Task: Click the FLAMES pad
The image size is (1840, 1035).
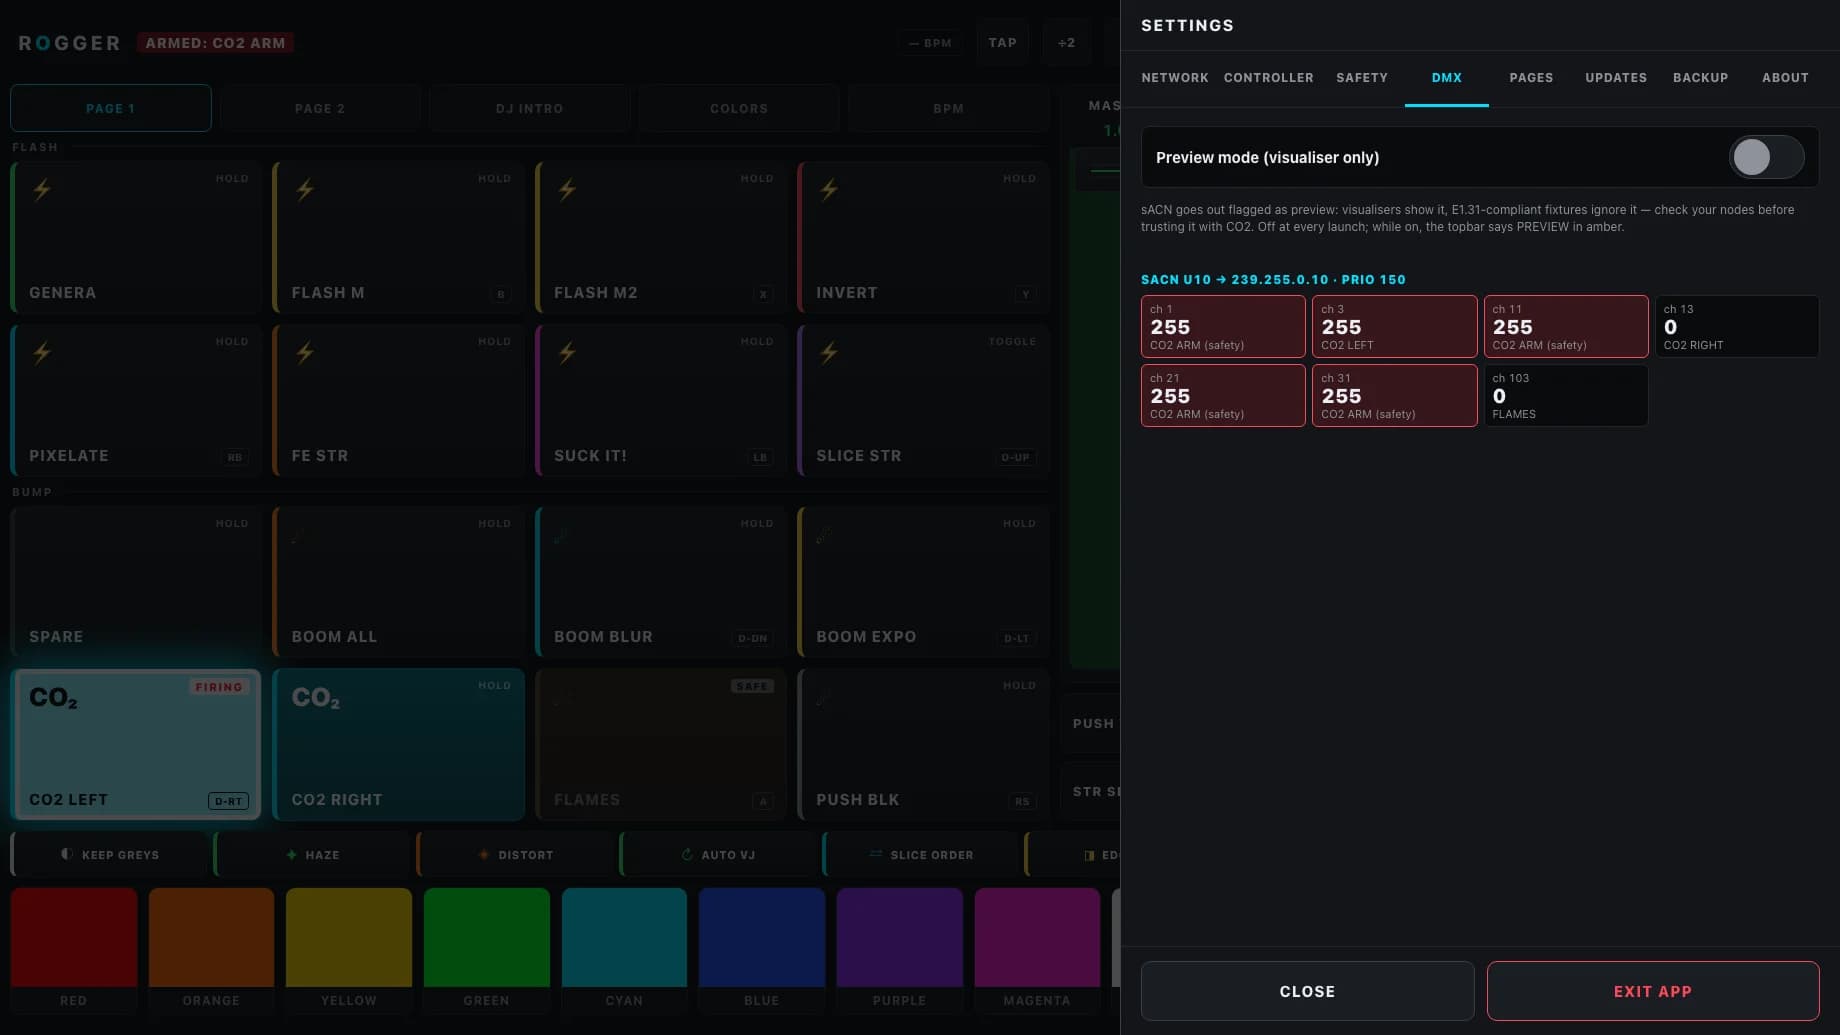Action: click(x=661, y=744)
